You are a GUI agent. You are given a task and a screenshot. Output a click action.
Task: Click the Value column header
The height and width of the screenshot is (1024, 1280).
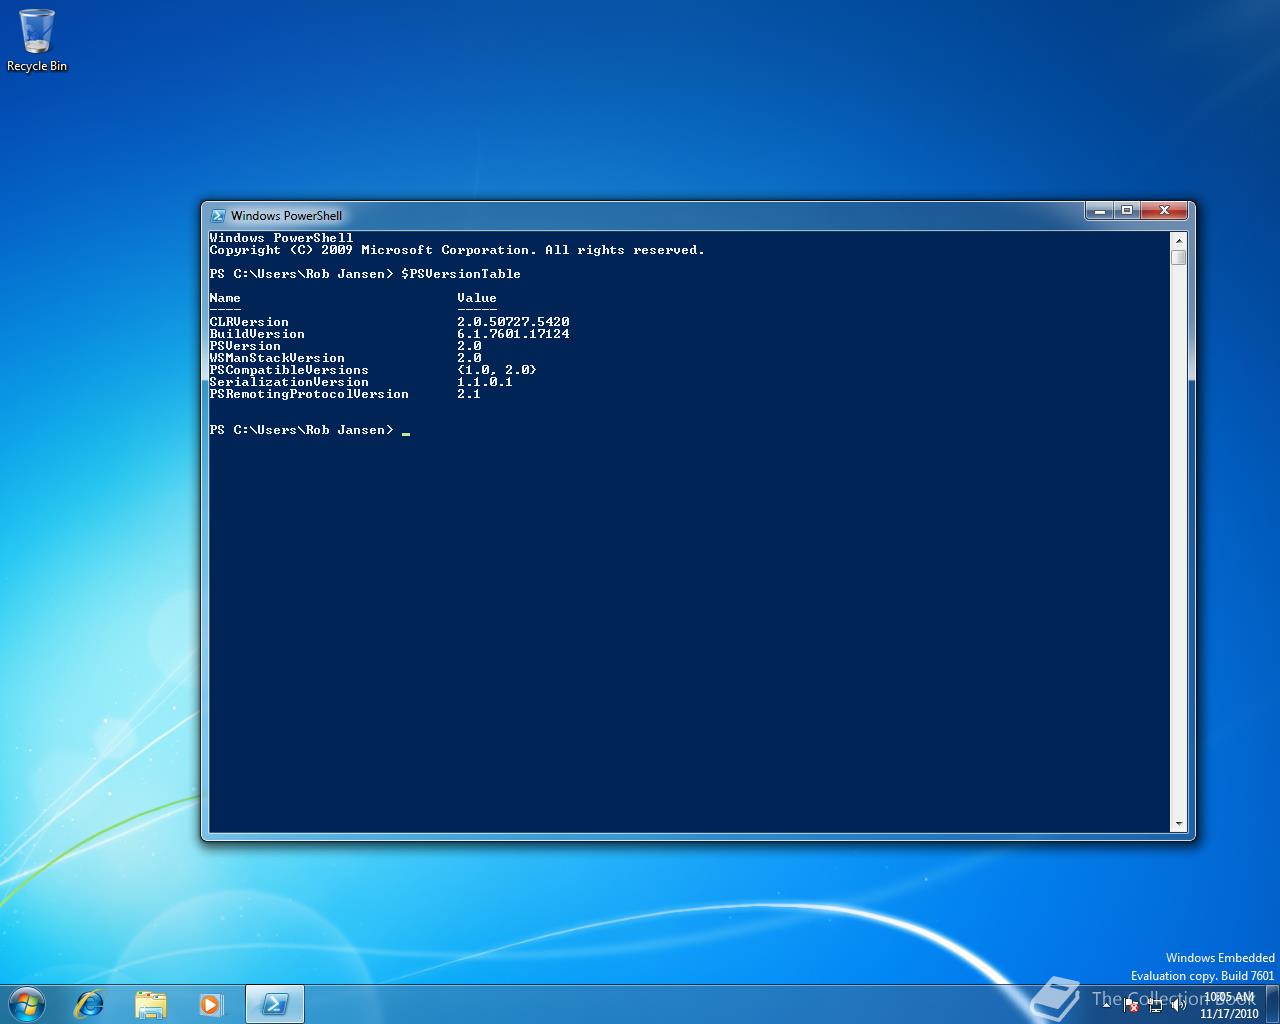point(477,298)
